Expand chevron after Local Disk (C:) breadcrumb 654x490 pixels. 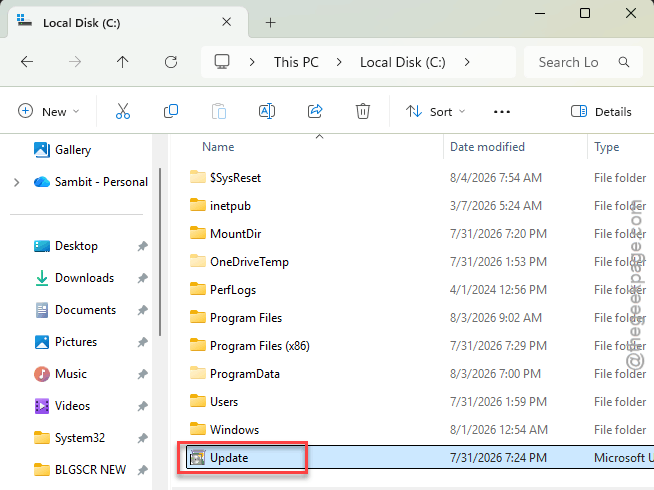(467, 62)
